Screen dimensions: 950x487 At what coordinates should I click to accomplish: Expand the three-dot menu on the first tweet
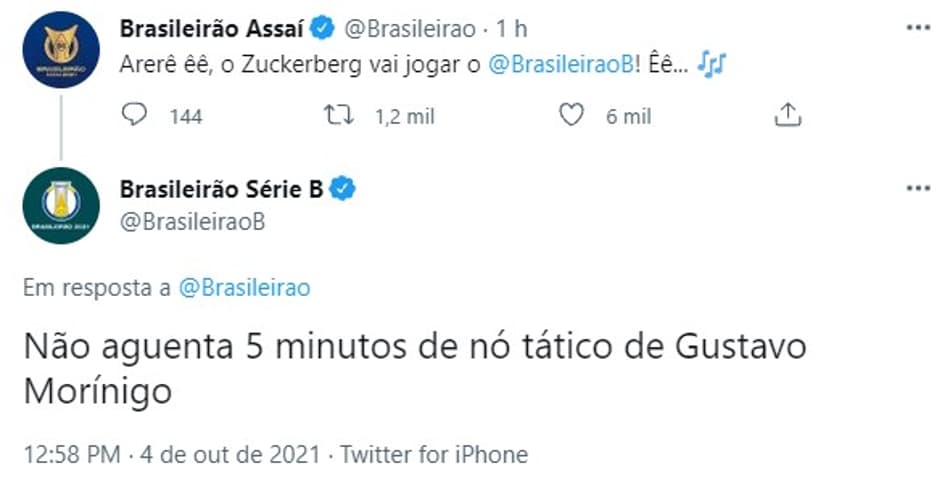[x=918, y=28]
